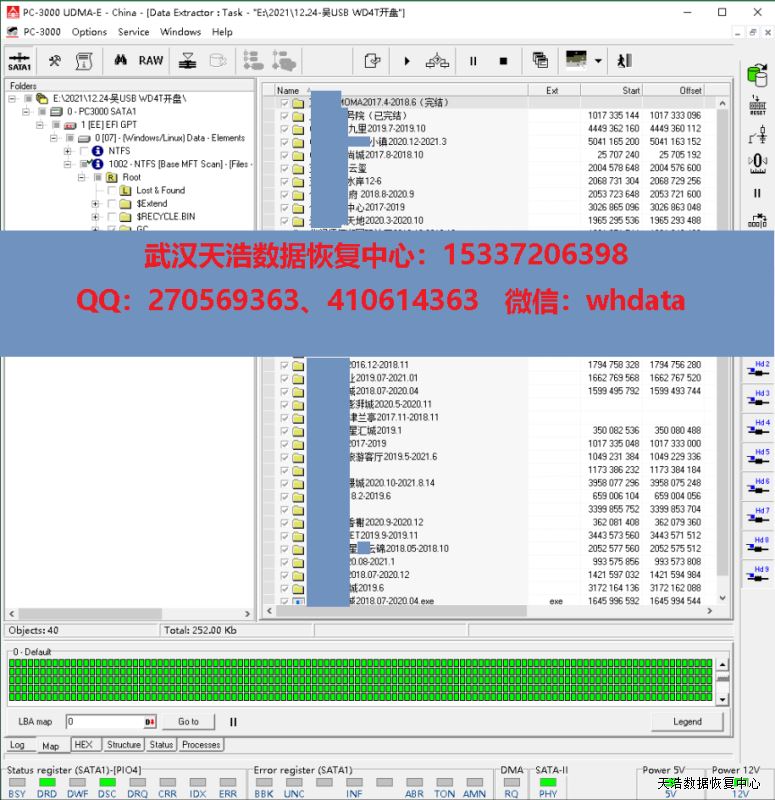775x800 pixels.
Task: Toggle the top-level NTFS partition checkbox
Action: (83, 151)
